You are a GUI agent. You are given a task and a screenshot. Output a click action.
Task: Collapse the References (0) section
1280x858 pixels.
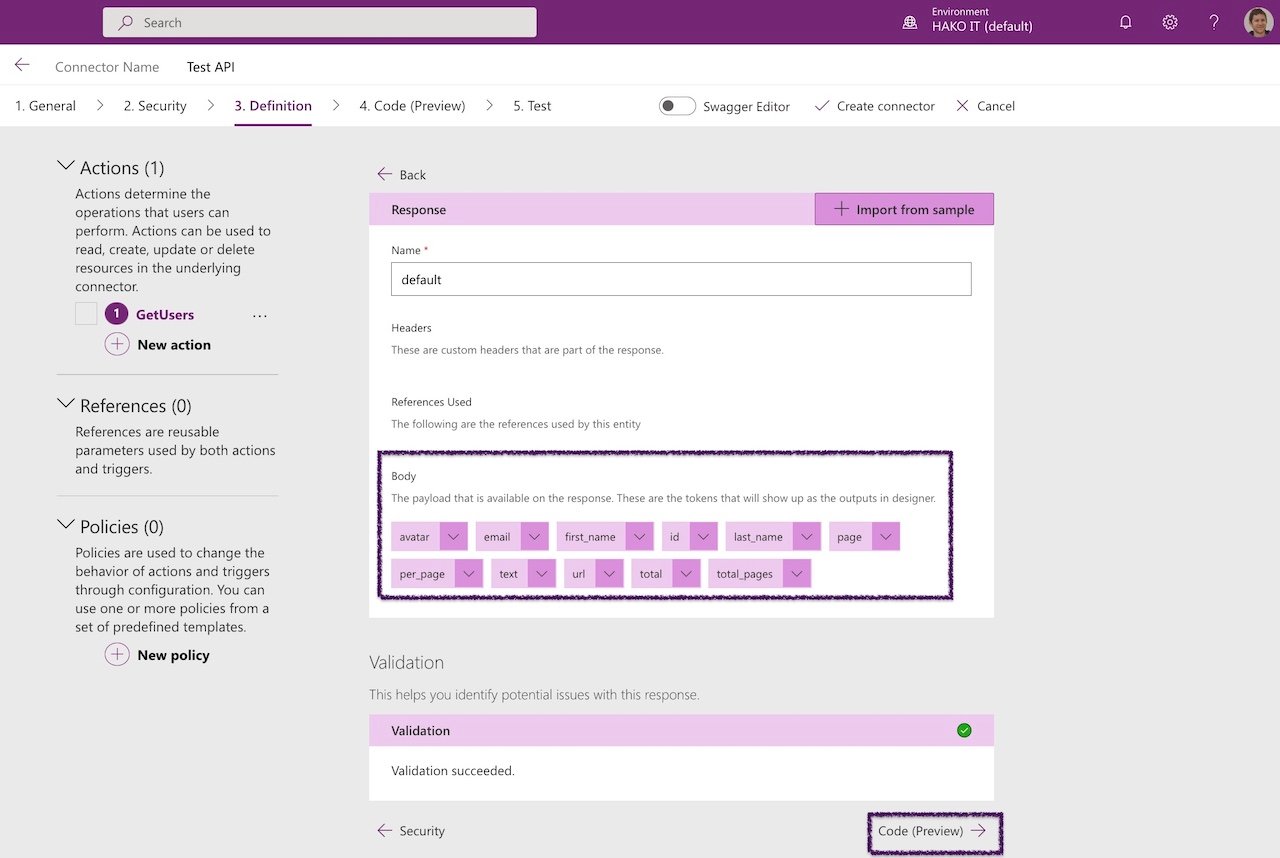coord(66,404)
